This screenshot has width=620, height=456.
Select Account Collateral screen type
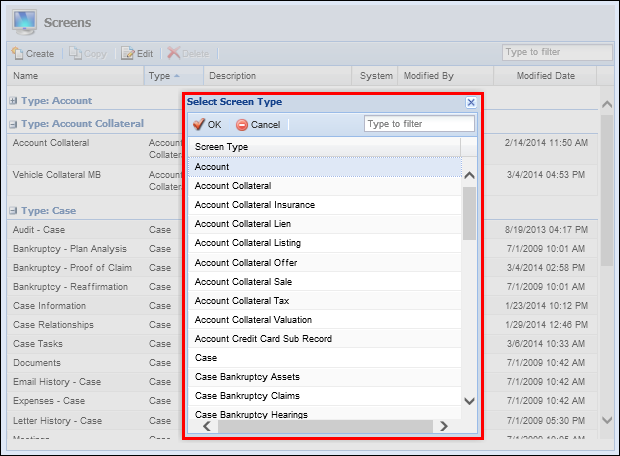coord(325,186)
